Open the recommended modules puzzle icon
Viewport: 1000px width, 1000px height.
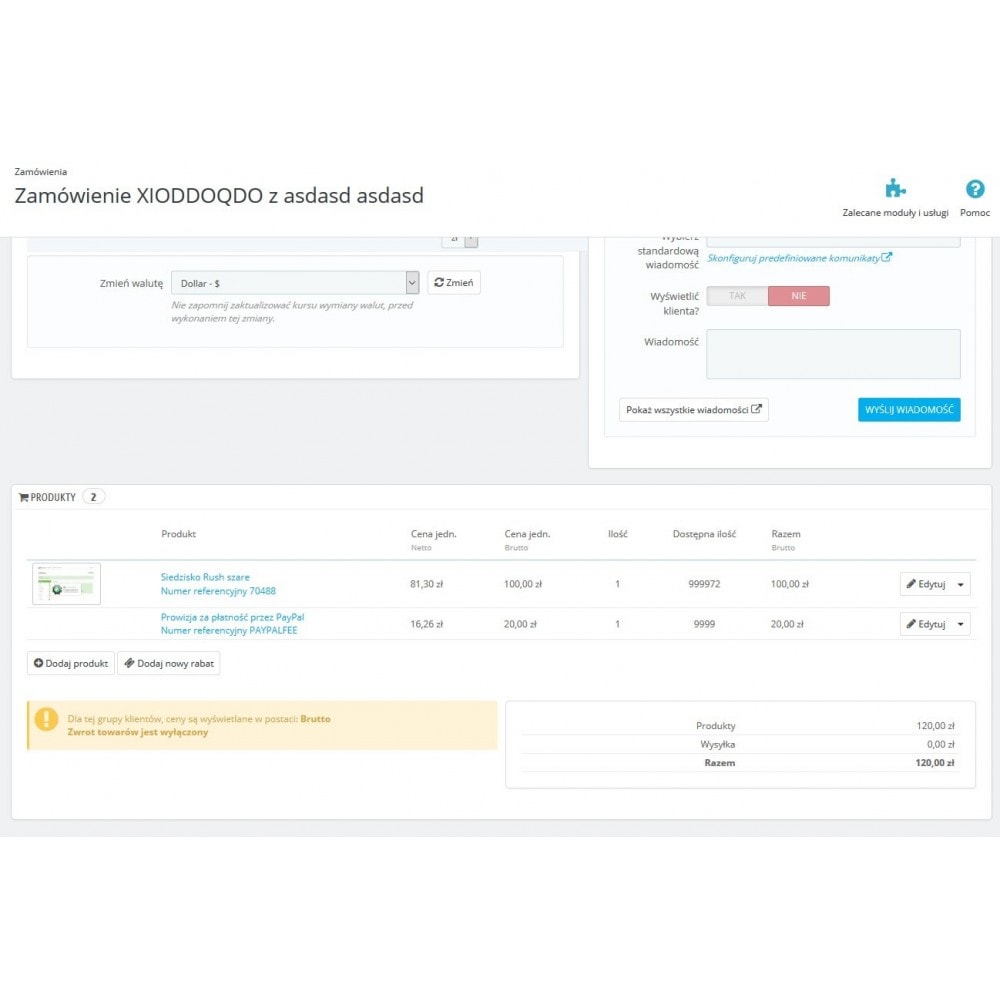pyautogui.click(x=895, y=189)
